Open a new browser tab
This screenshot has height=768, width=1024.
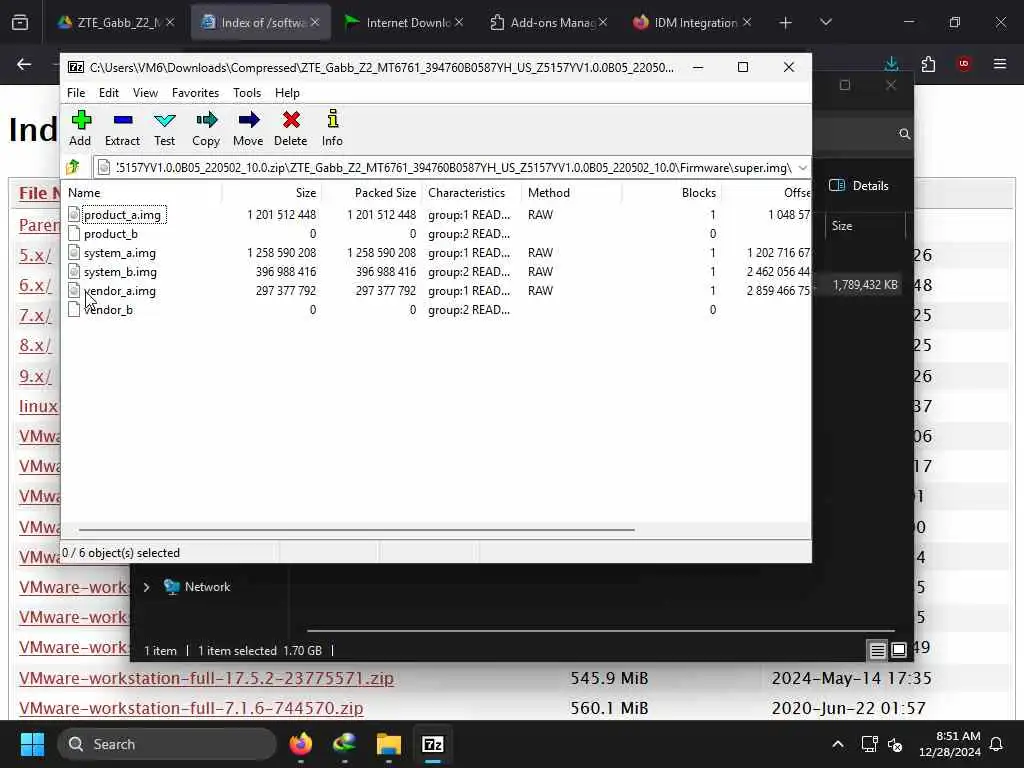click(x=786, y=23)
